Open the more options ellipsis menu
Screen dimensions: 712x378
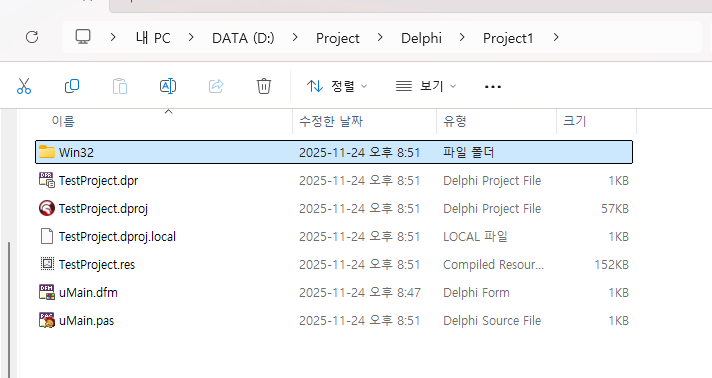[x=493, y=86]
